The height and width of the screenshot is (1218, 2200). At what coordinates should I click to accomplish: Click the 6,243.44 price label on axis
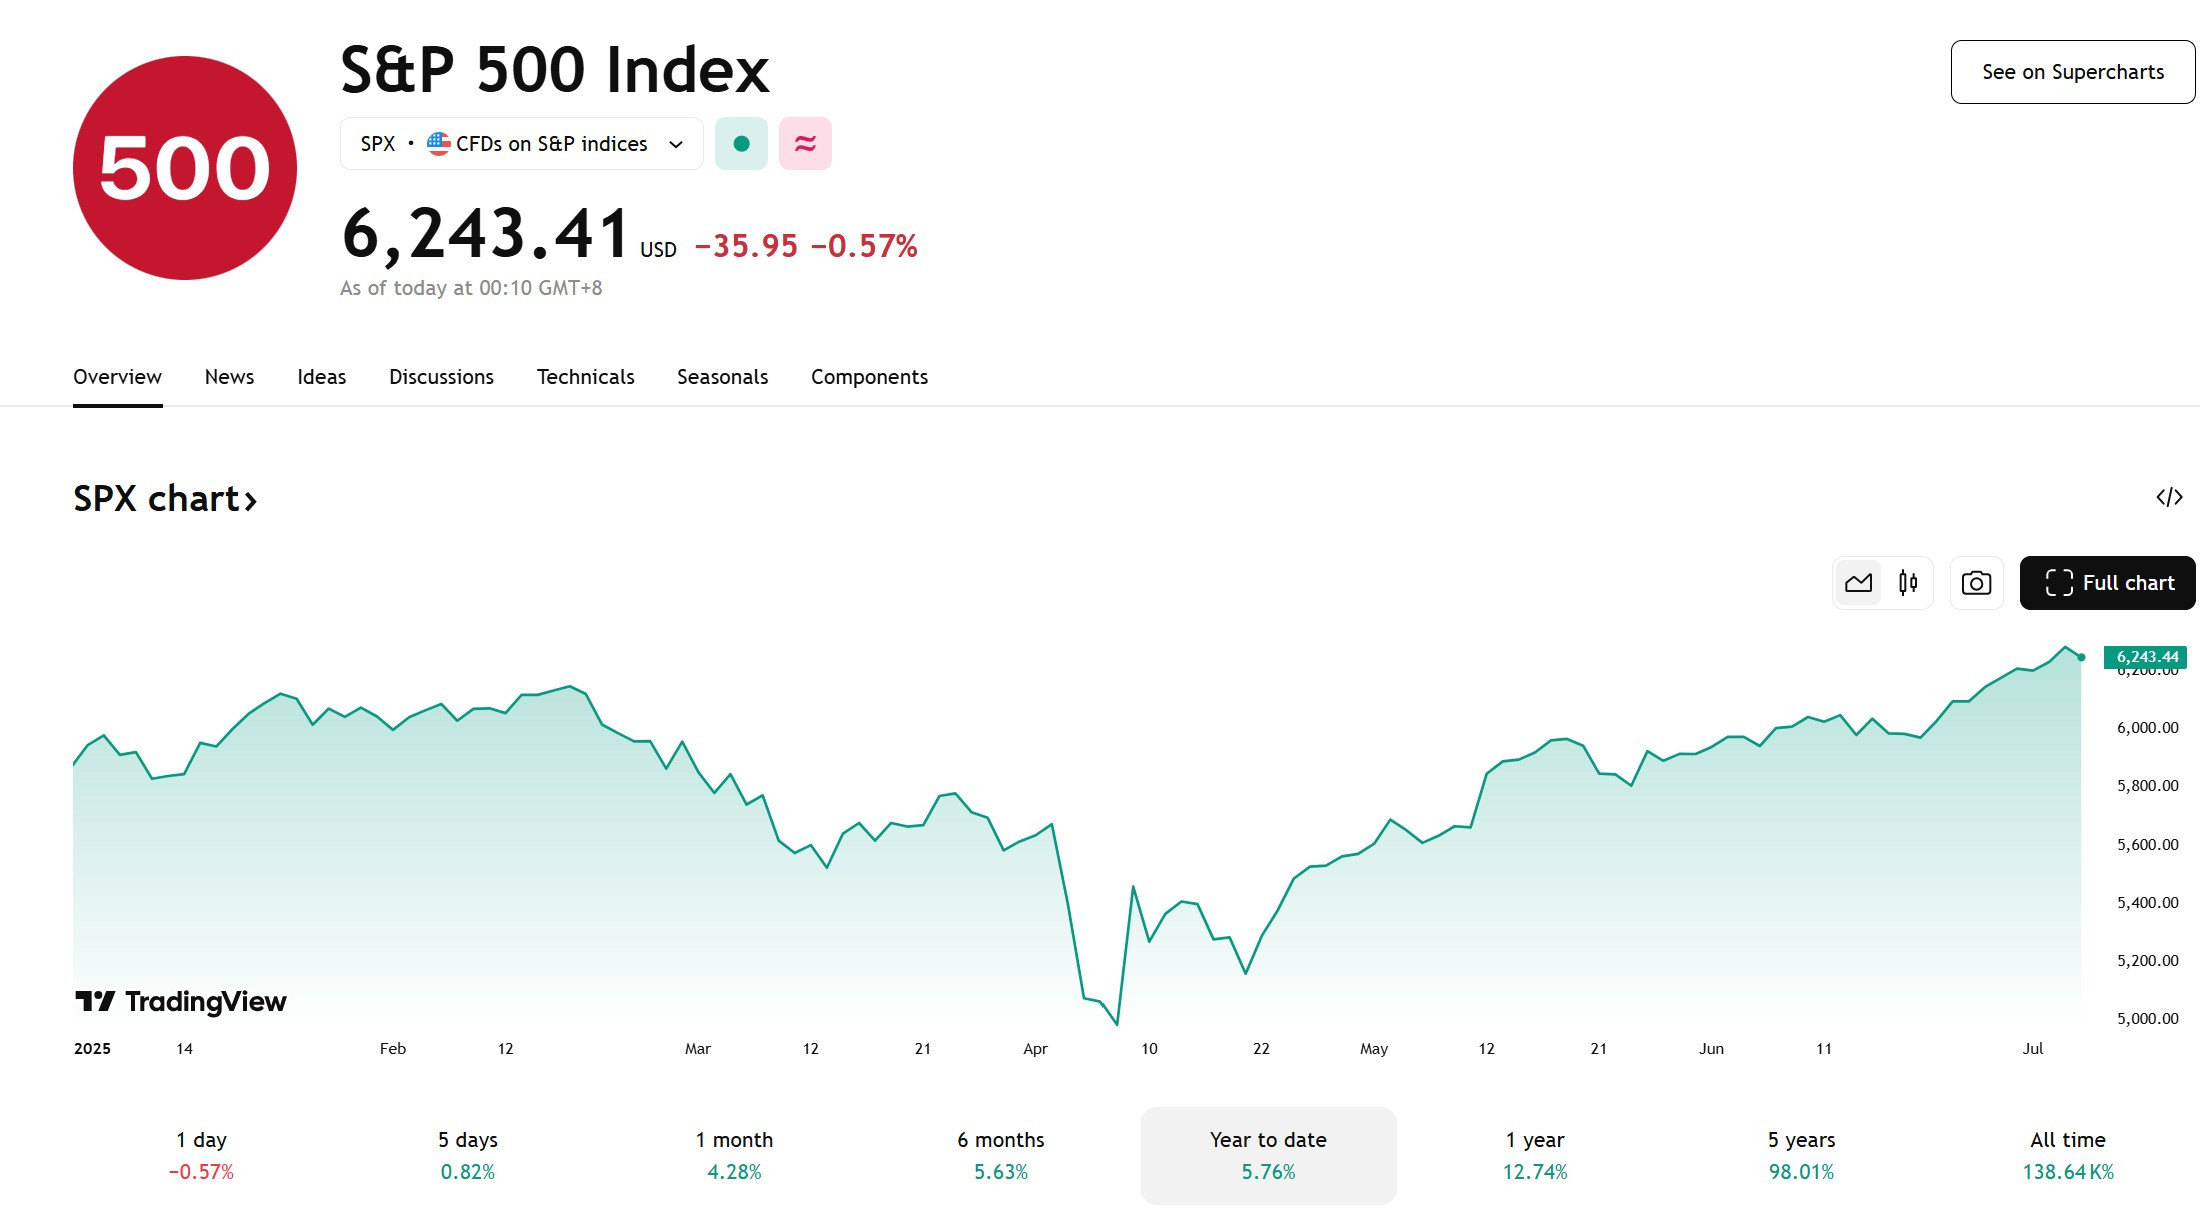tap(2146, 657)
